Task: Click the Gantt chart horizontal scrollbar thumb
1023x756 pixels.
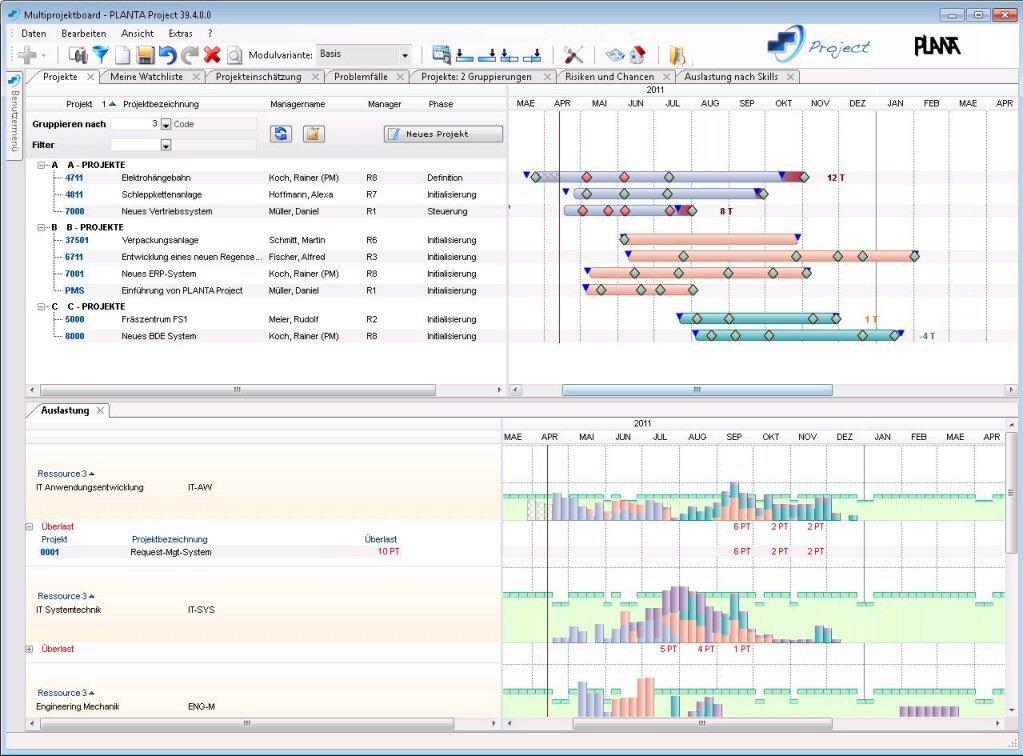Action: (696, 390)
